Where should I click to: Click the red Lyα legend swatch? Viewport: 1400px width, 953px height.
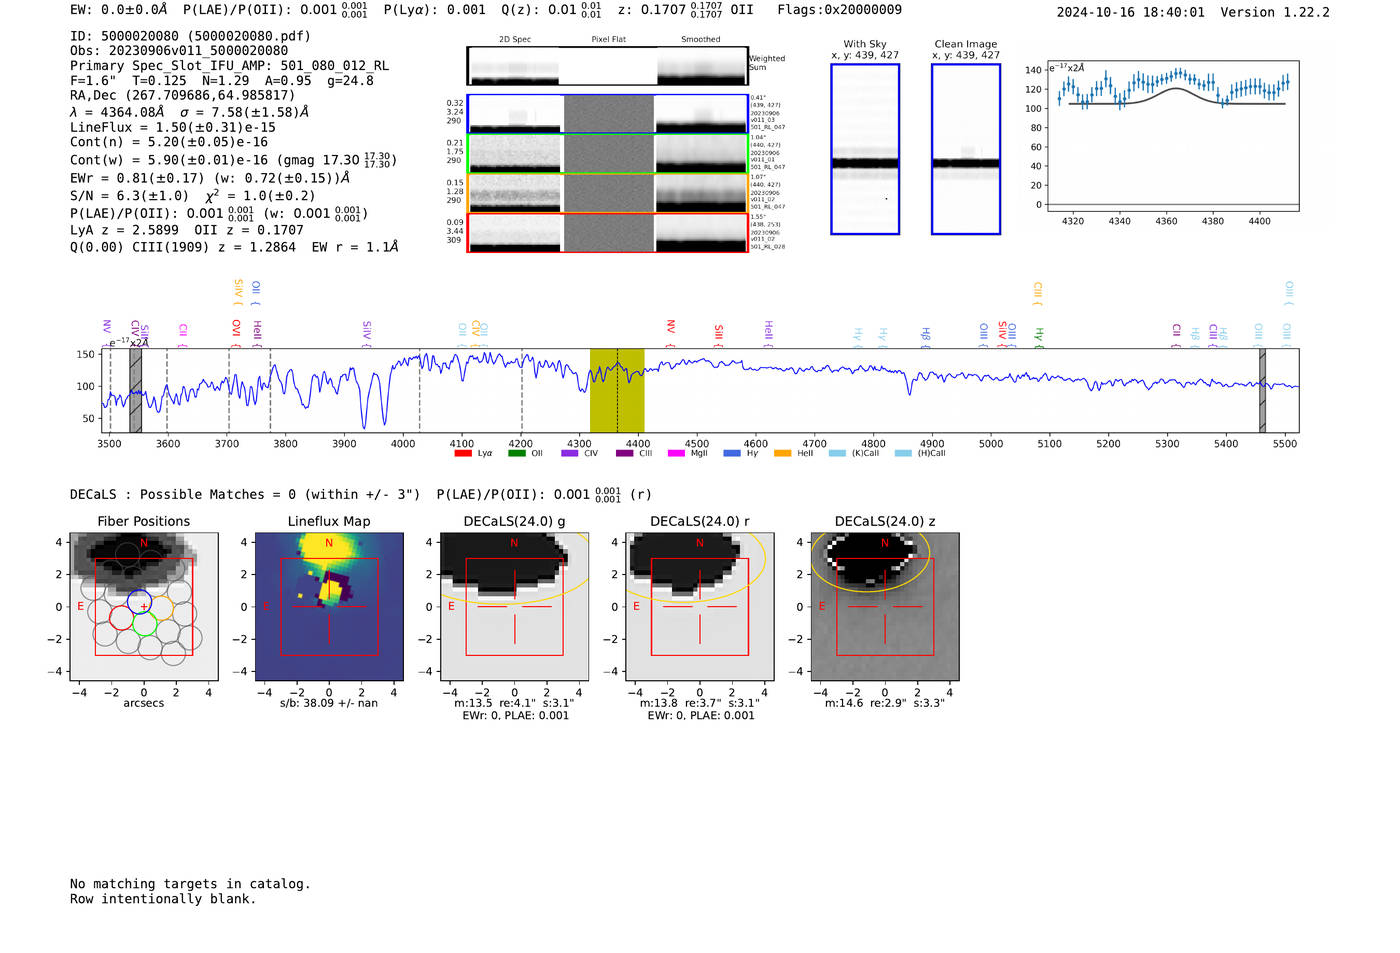coord(462,454)
